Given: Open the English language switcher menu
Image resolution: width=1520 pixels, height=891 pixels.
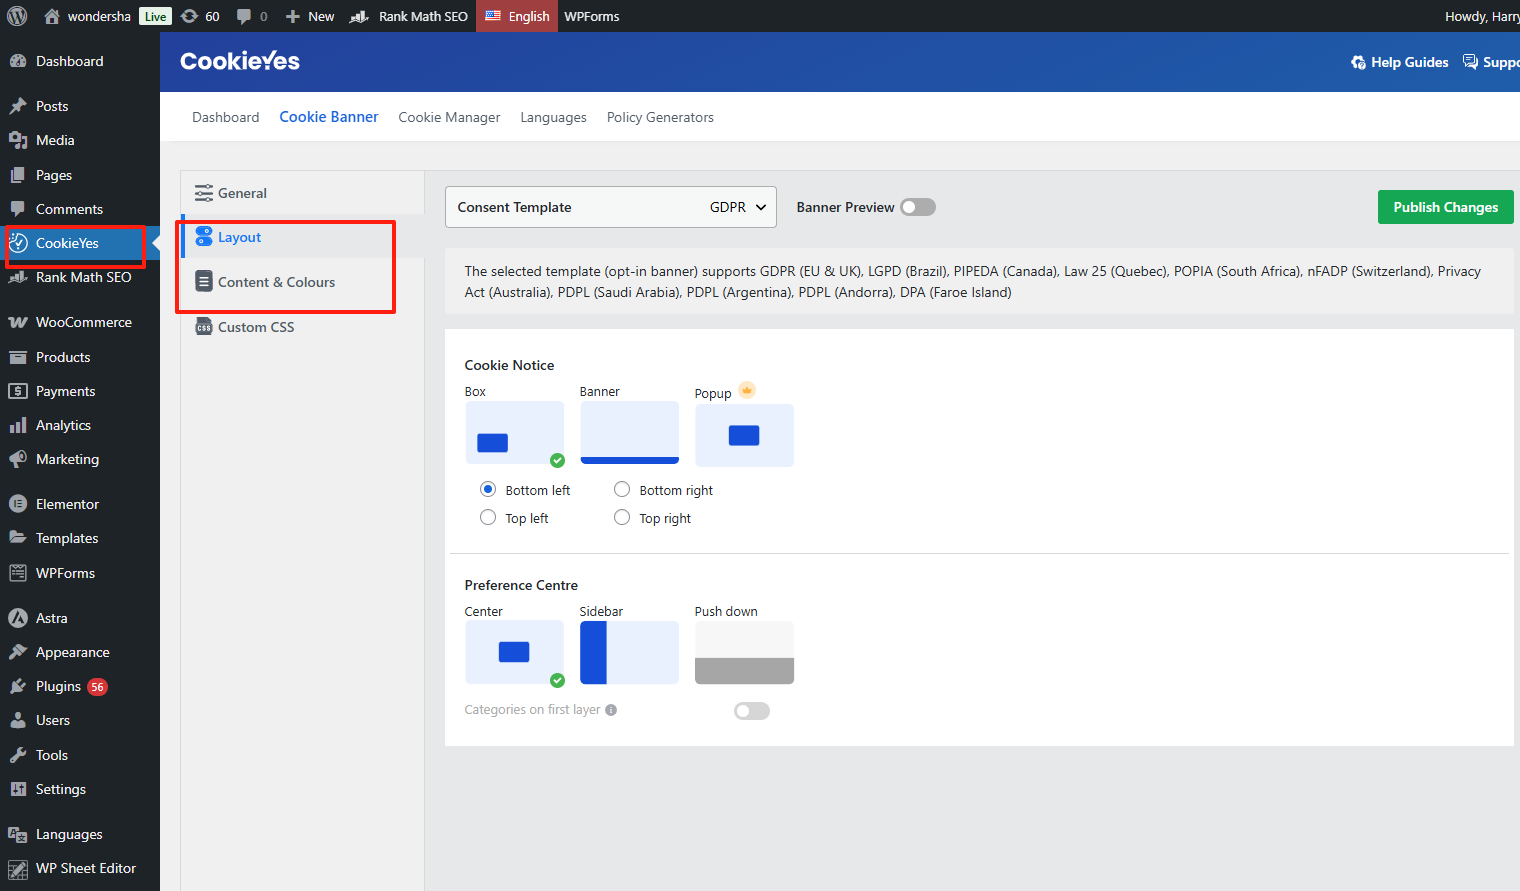Looking at the screenshot, I should pos(517,16).
